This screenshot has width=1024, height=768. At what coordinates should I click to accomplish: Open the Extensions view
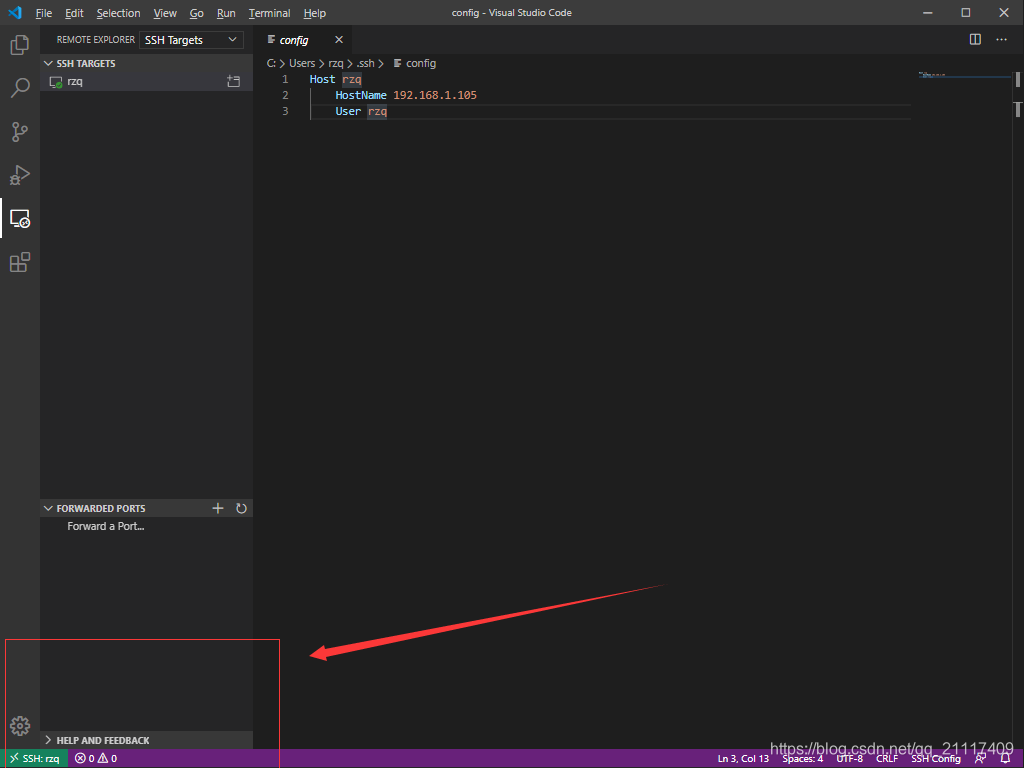(20, 263)
